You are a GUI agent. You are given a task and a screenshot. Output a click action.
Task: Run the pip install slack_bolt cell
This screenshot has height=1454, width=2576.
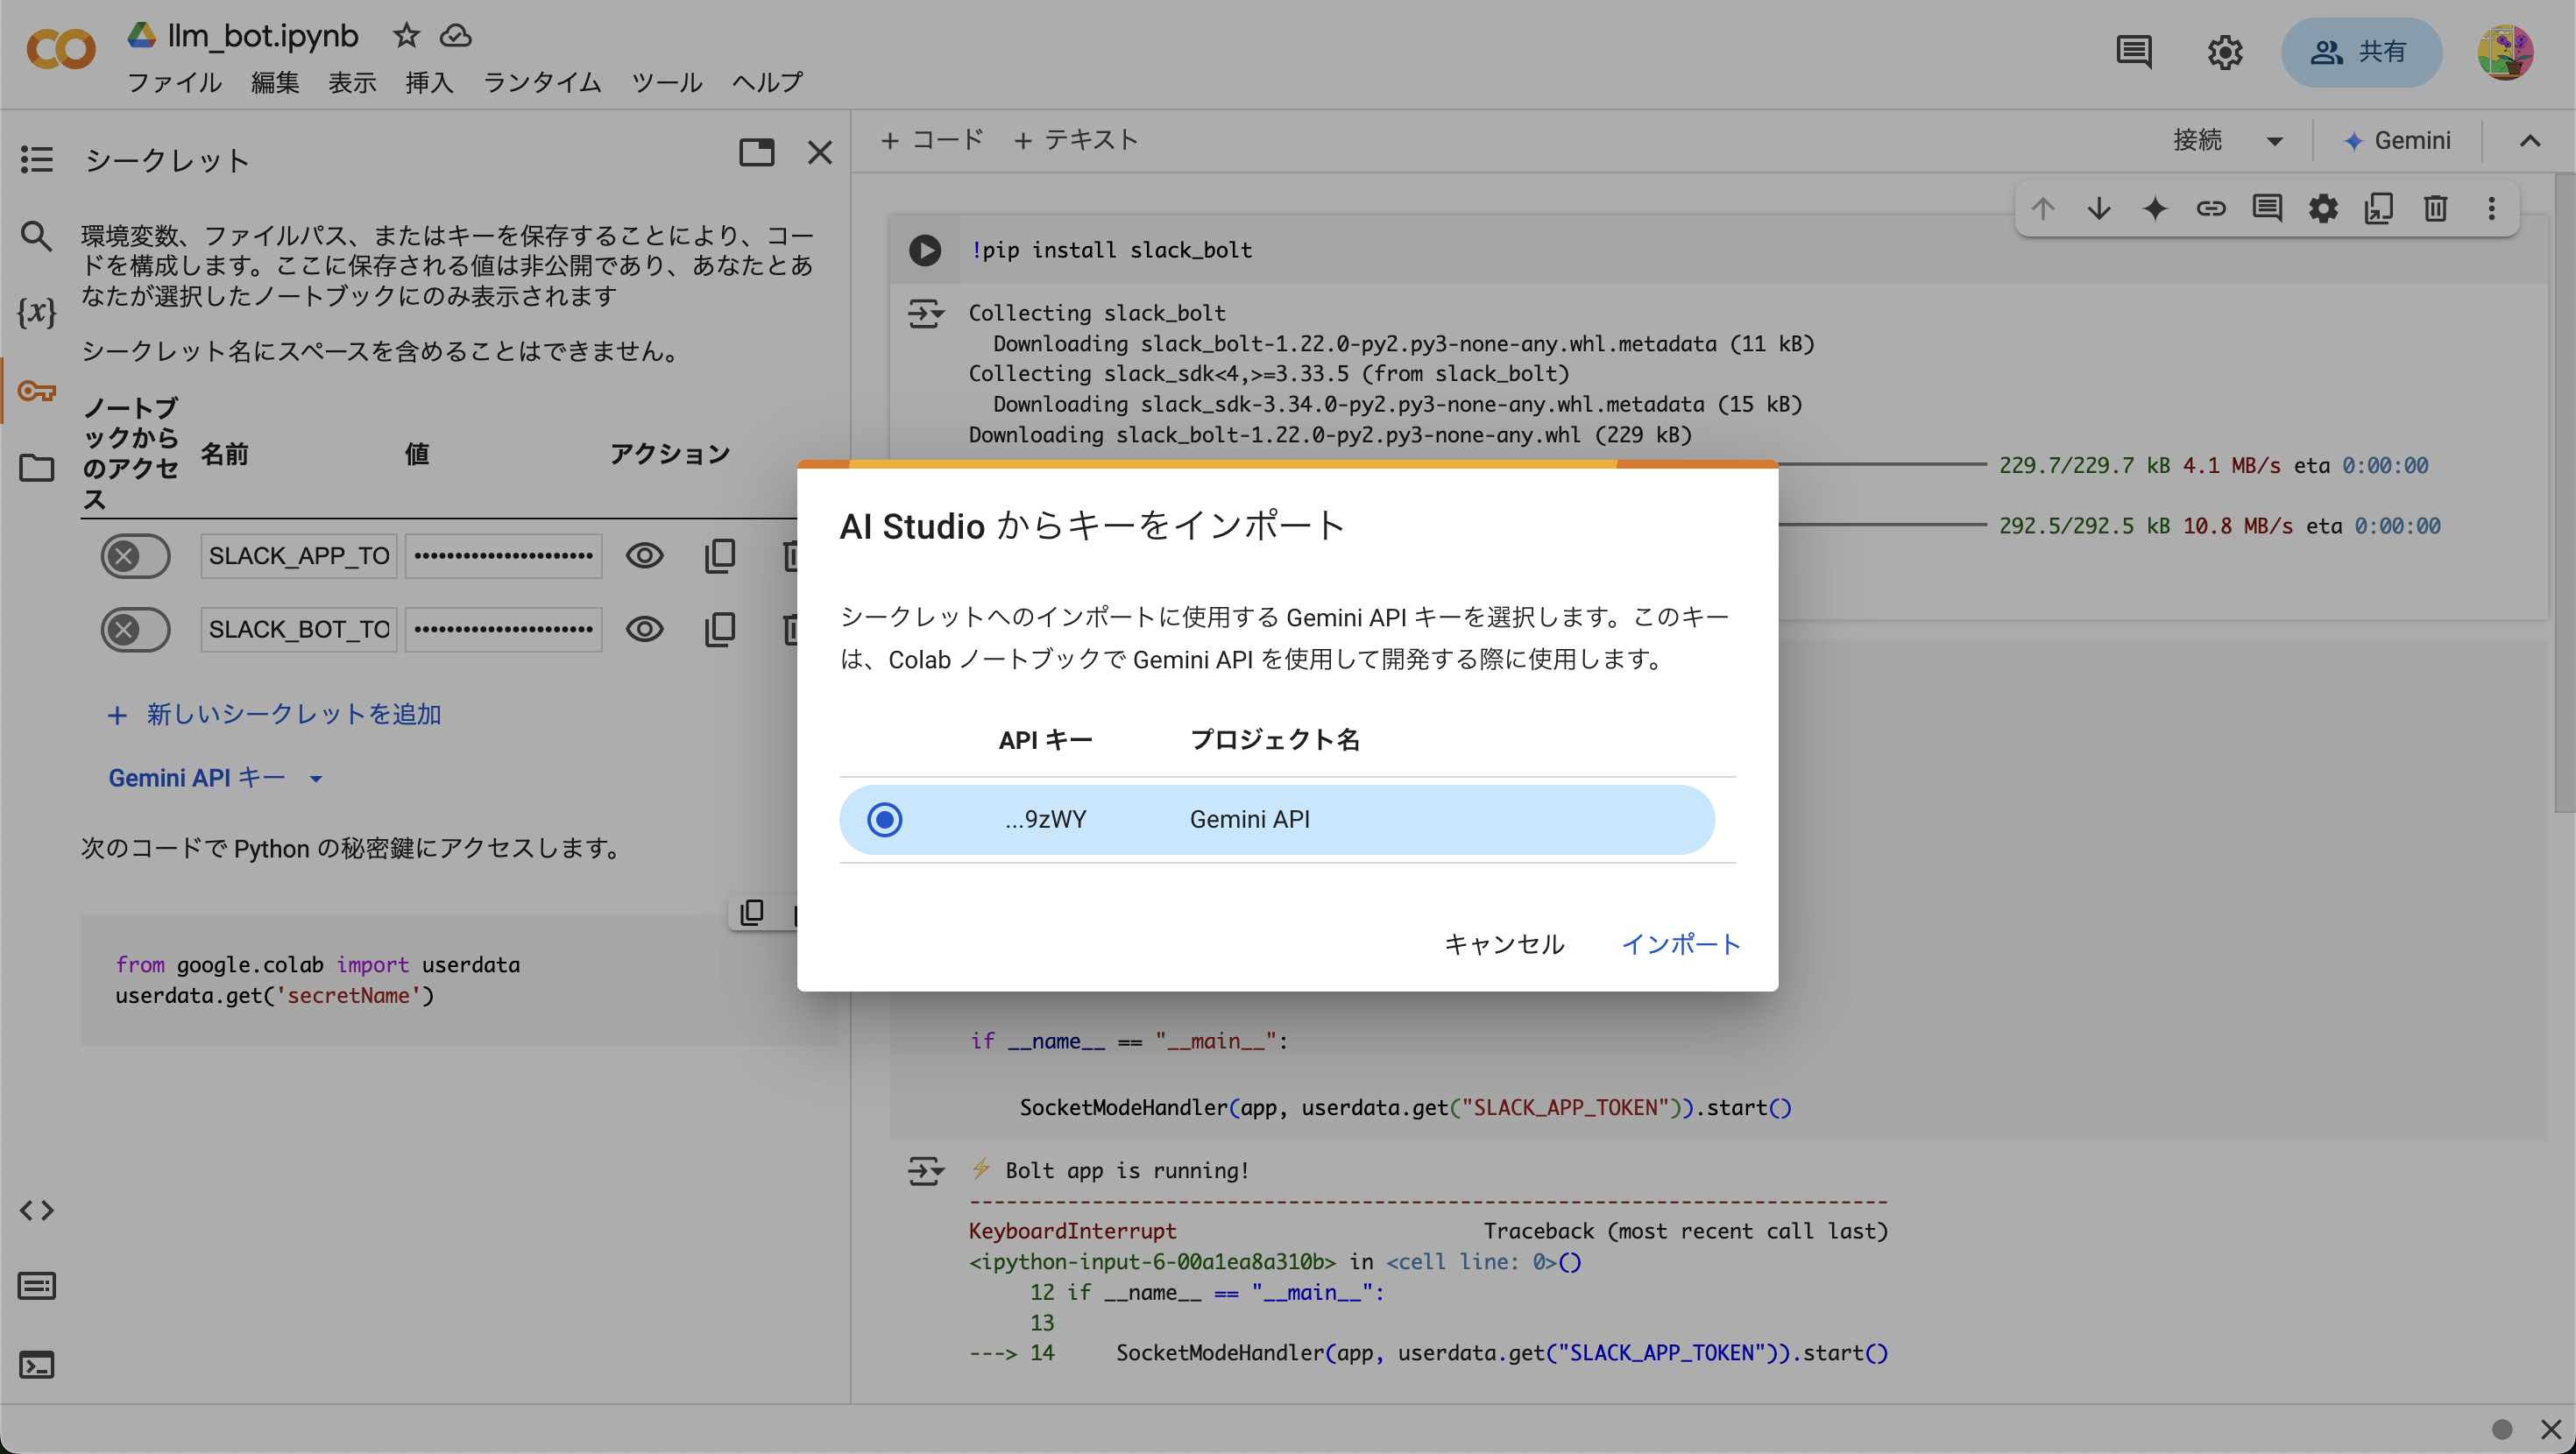[x=924, y=250]
